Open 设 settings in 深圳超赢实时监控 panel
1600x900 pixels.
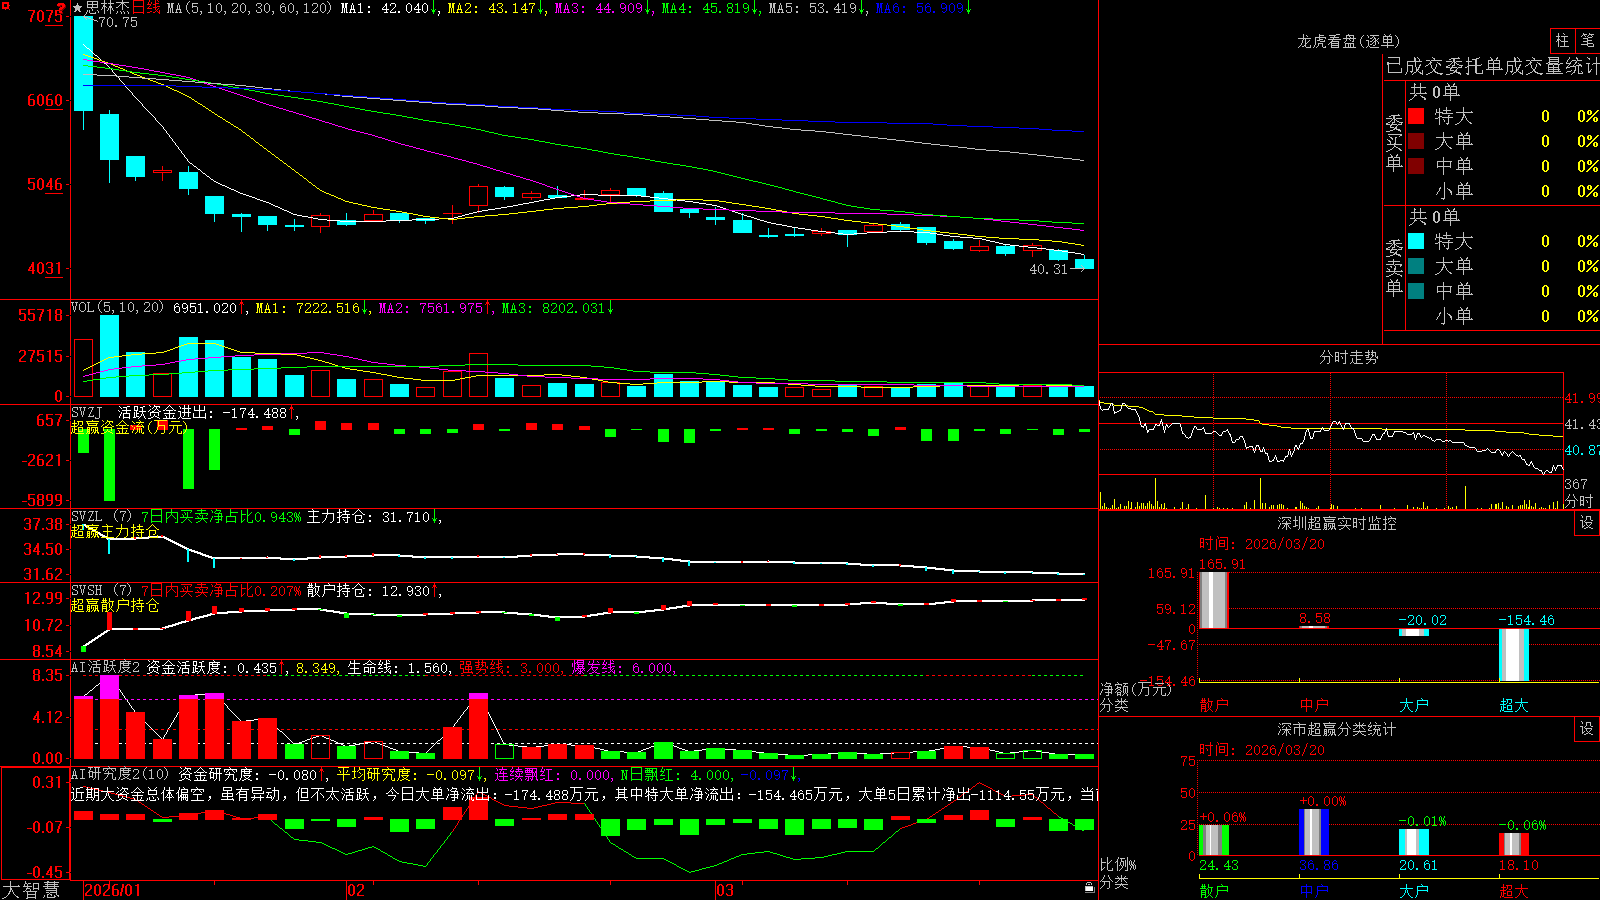point(1587,523)
